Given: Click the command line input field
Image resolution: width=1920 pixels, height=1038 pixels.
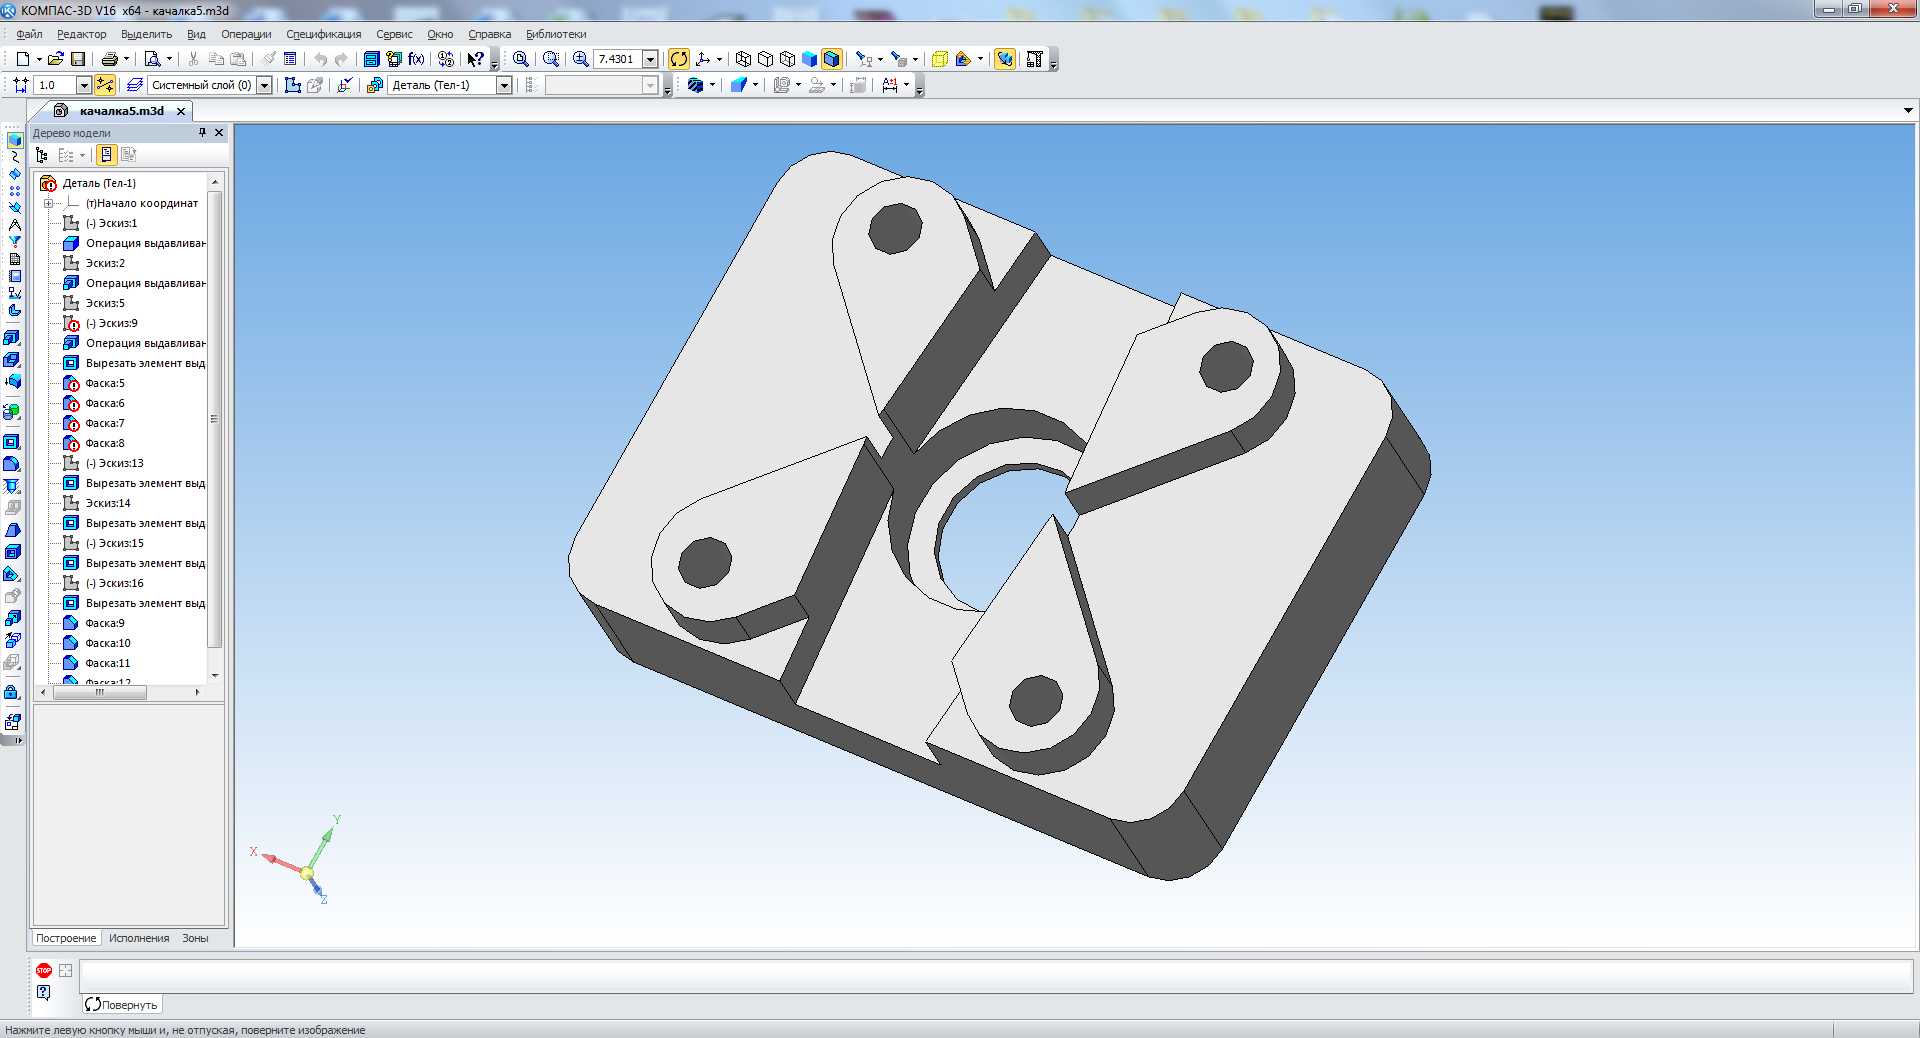Looking at the screenshot, I should (996, 976).
